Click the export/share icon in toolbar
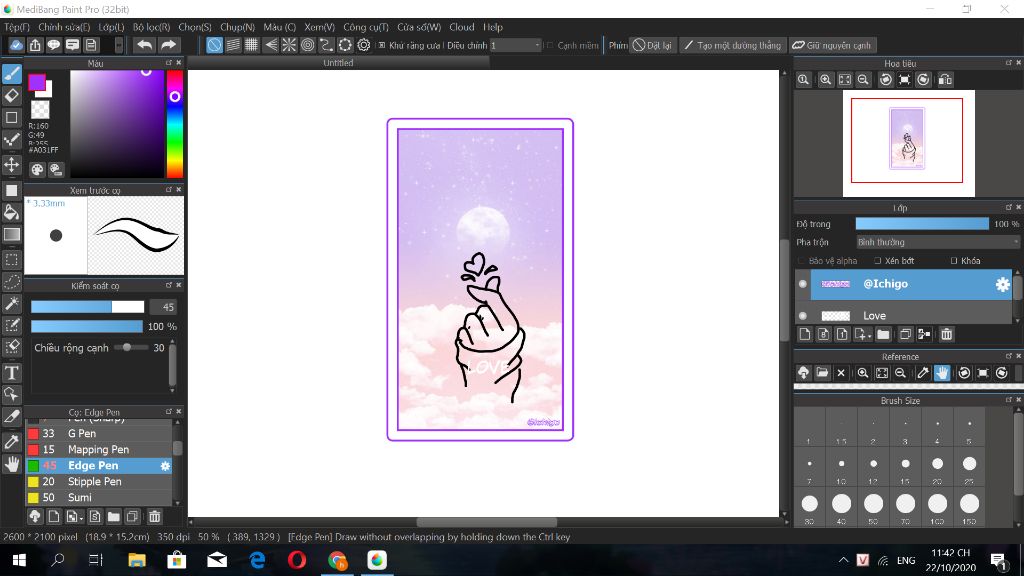 point(35,45)
